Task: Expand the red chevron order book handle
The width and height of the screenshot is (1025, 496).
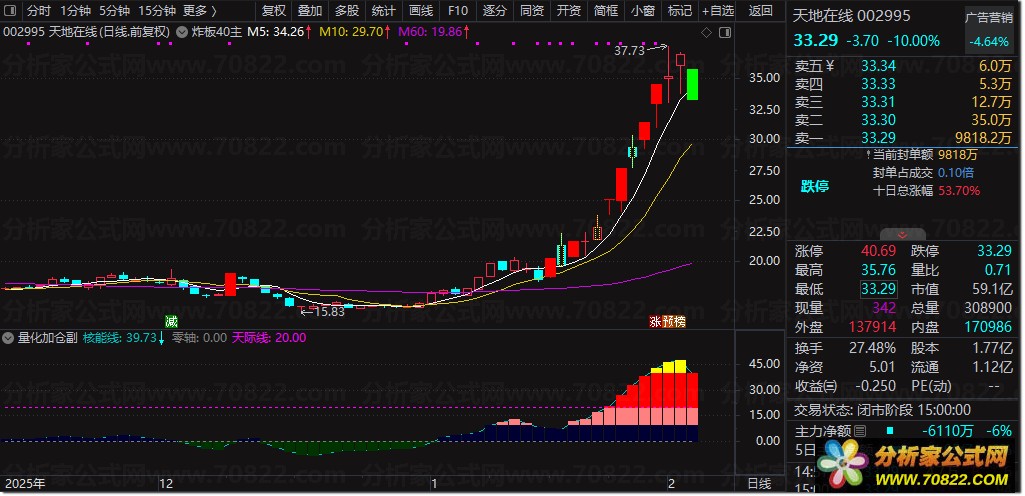Action: pyautogui.click(x=902, y=235)
